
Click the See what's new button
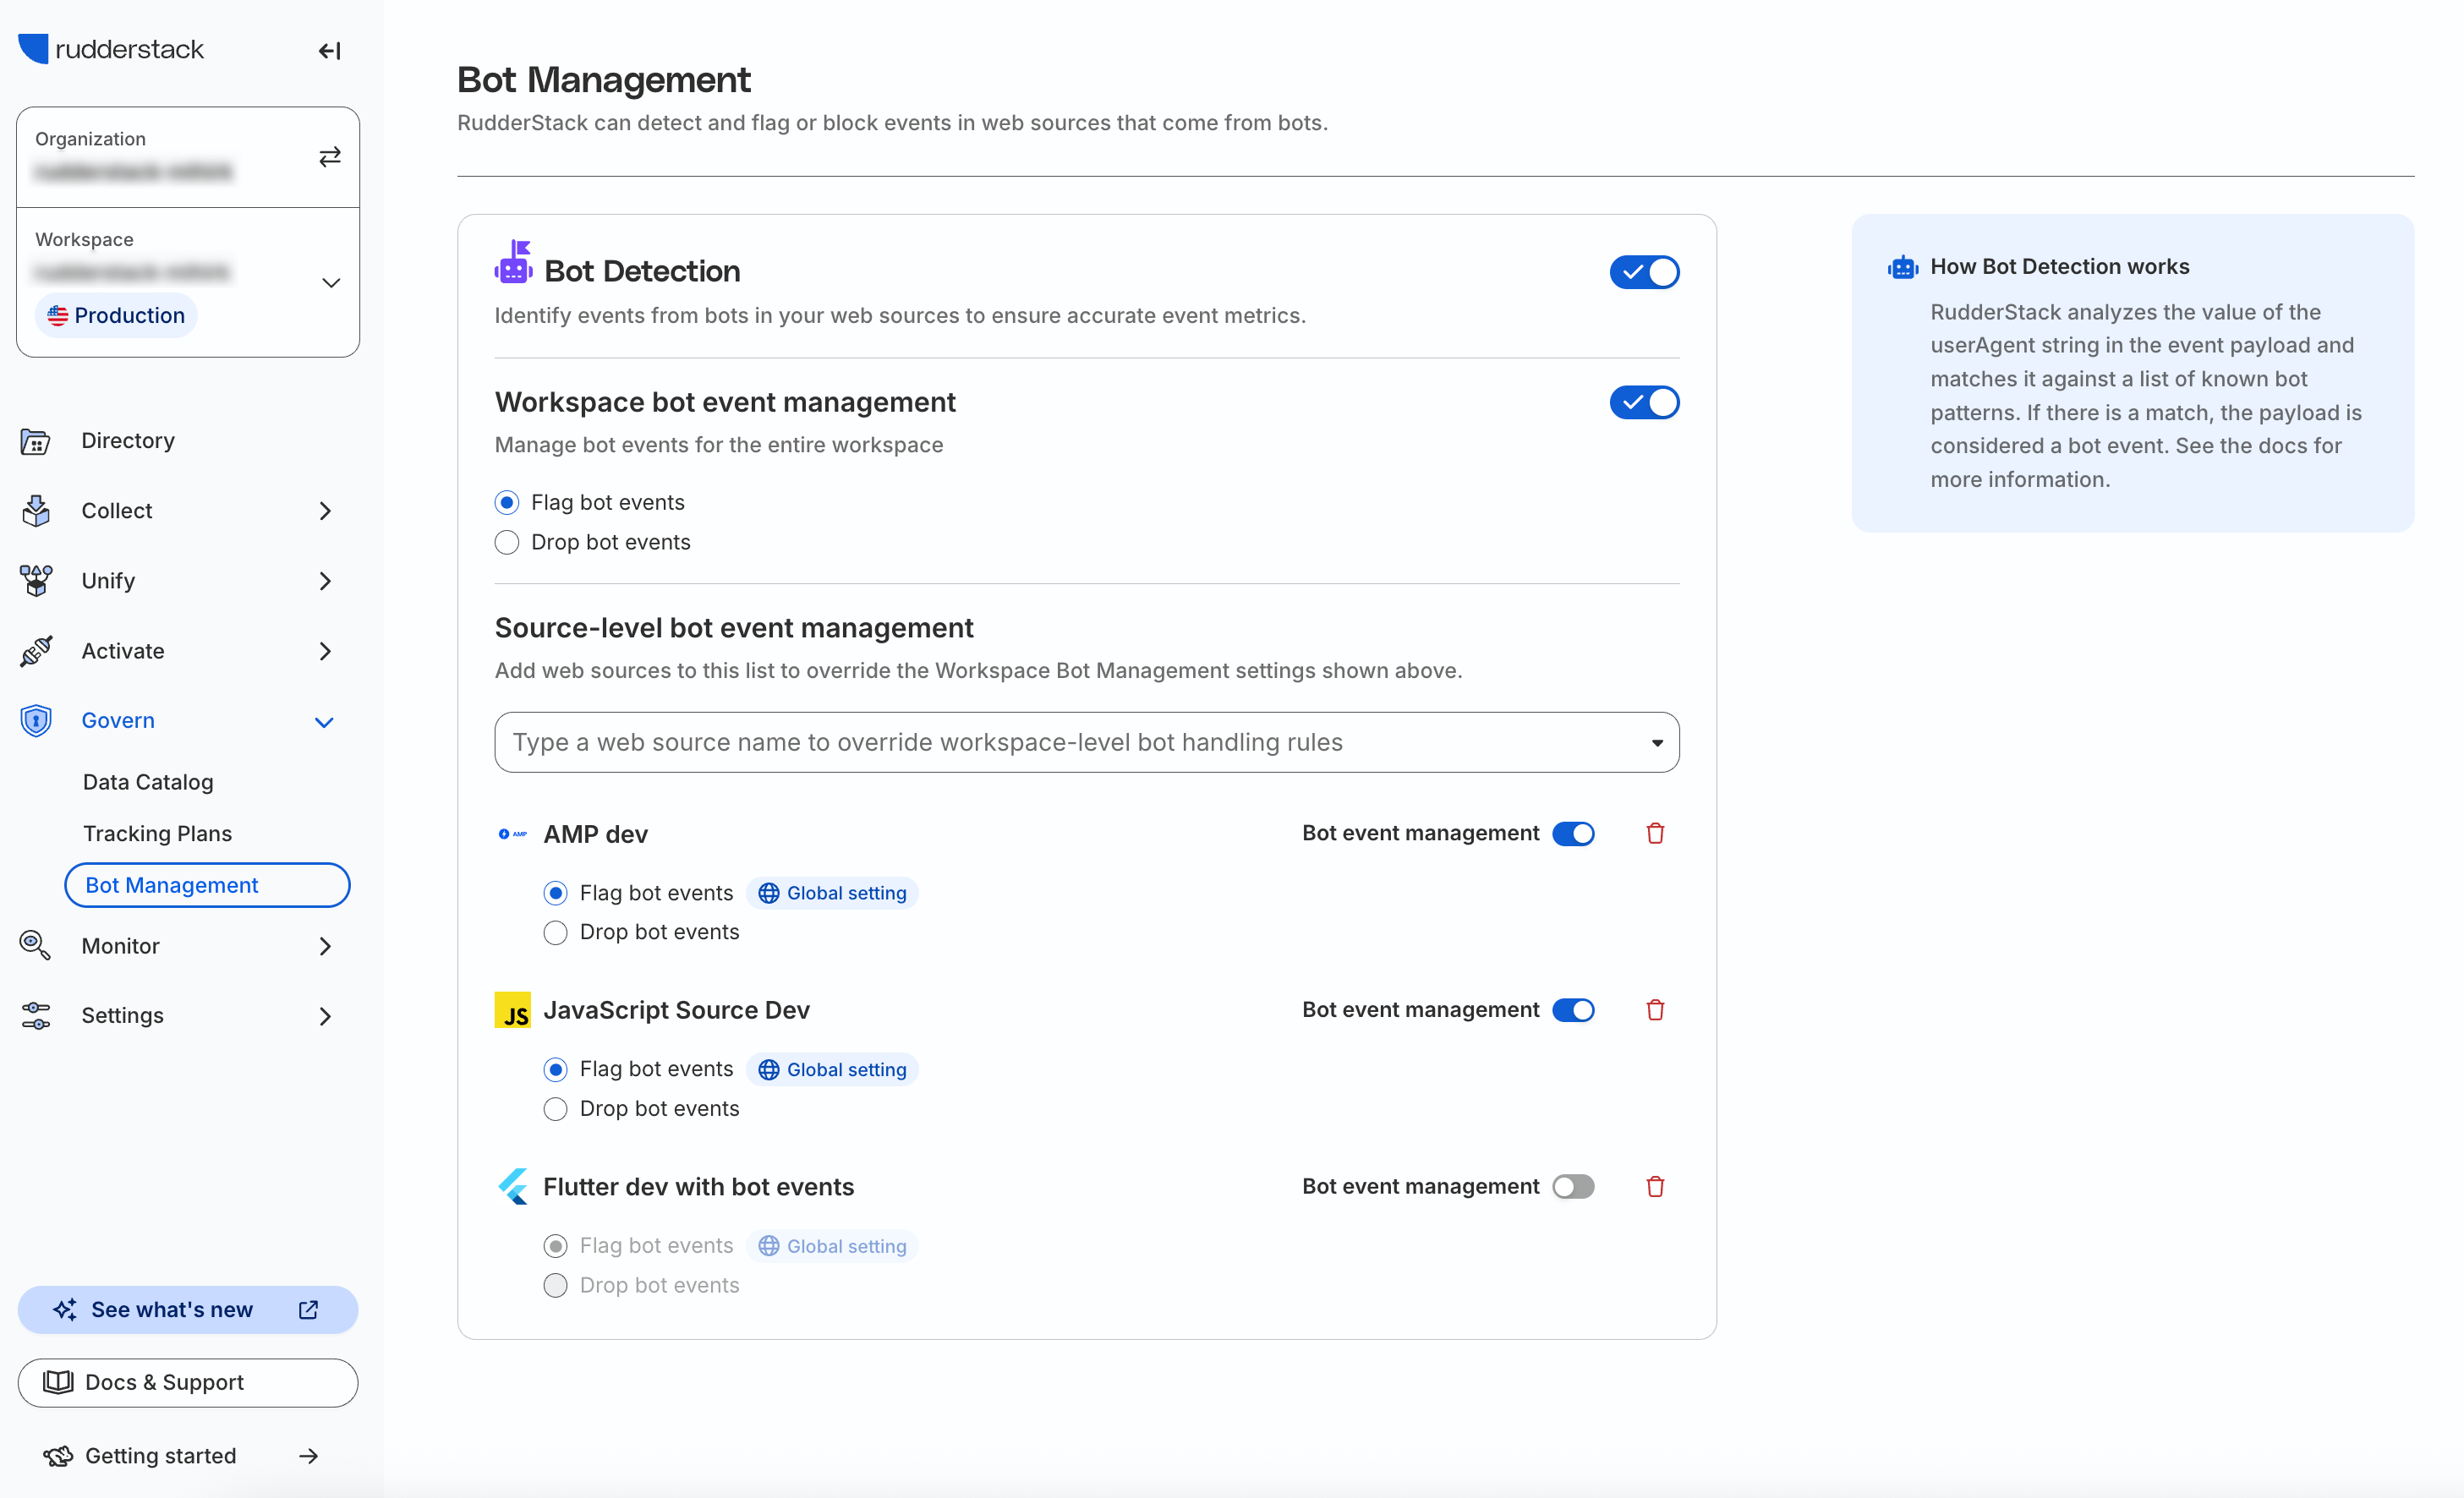click(188, 1310)
